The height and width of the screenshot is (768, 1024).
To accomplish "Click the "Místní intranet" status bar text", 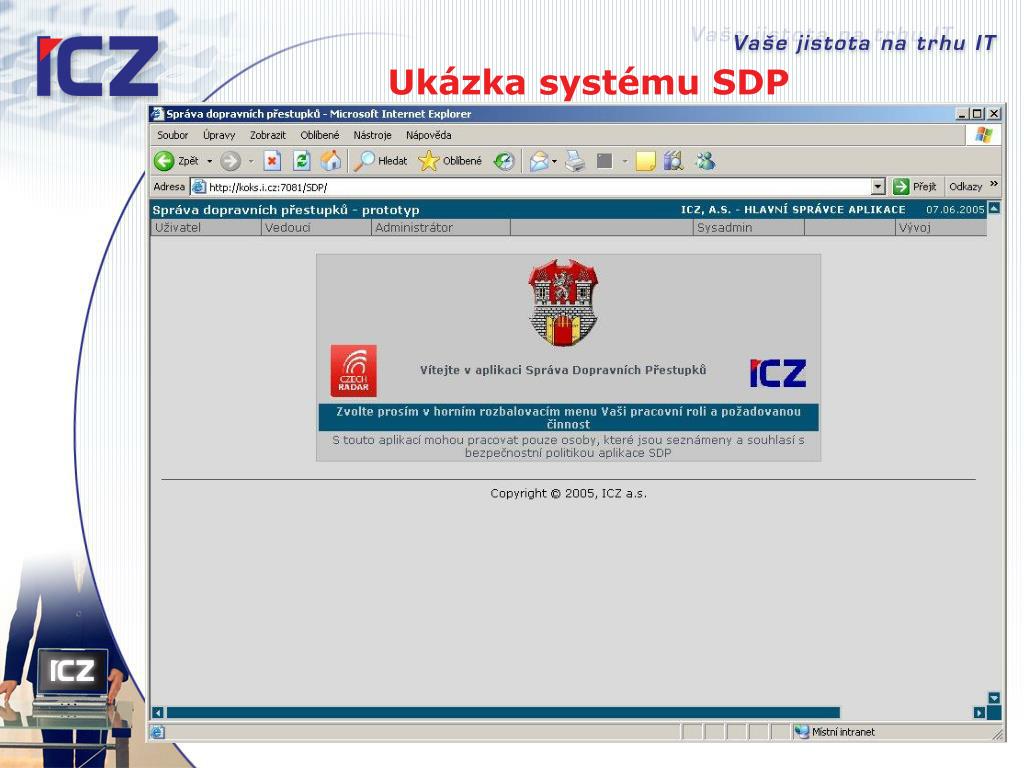I will pyautogui.click(x=843, y=732).
